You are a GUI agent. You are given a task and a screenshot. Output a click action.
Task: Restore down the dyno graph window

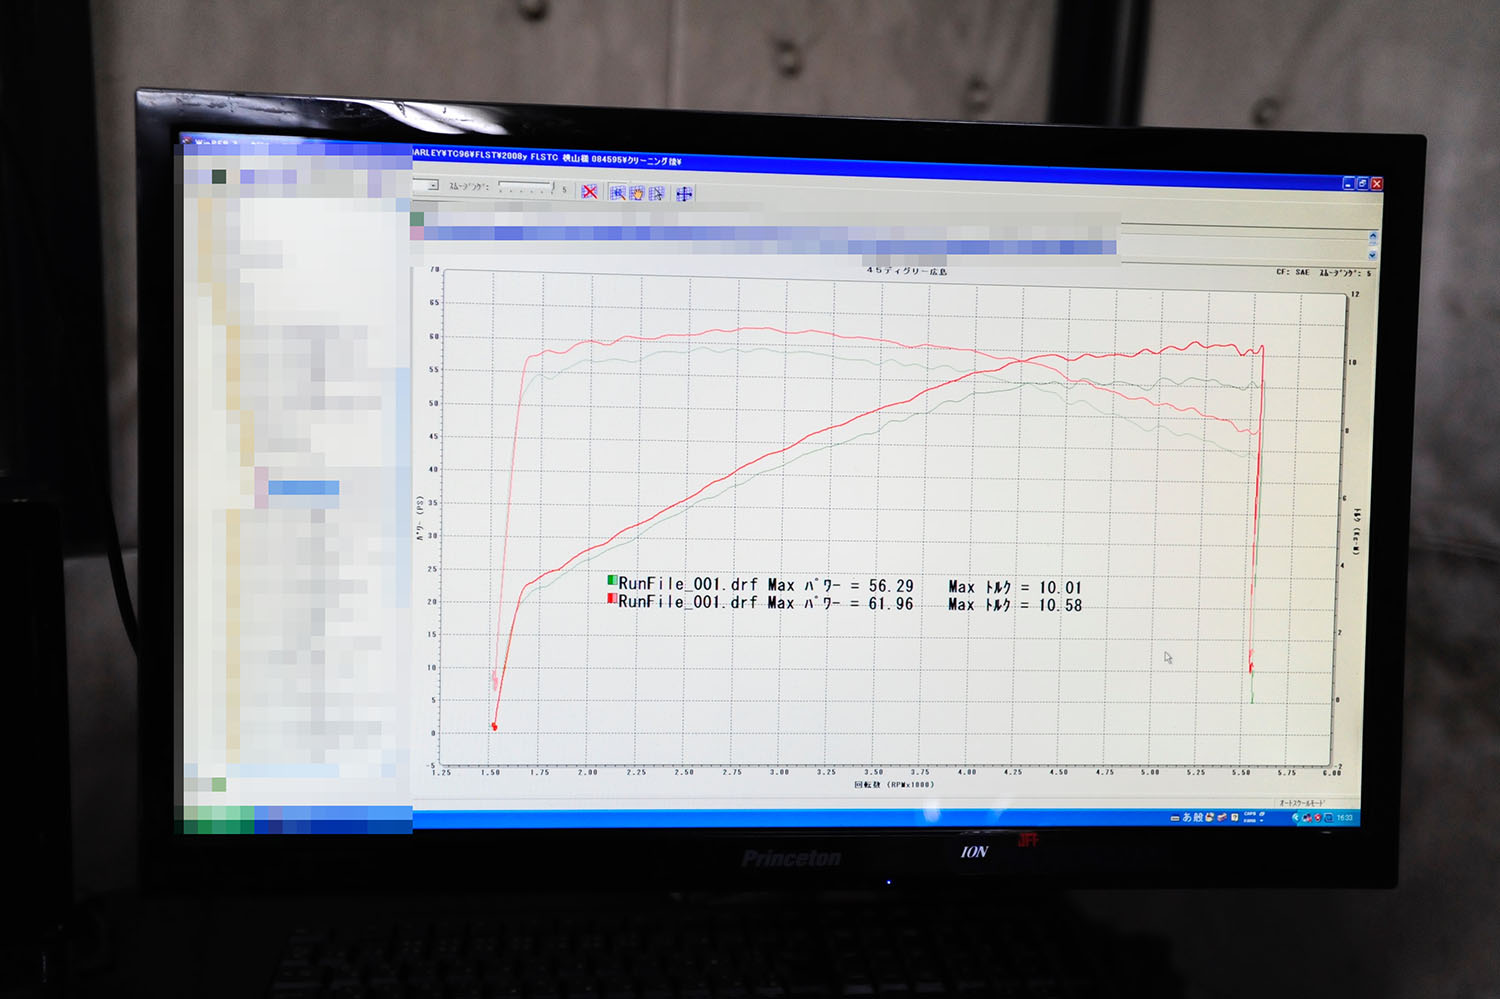pos(1362,183)
